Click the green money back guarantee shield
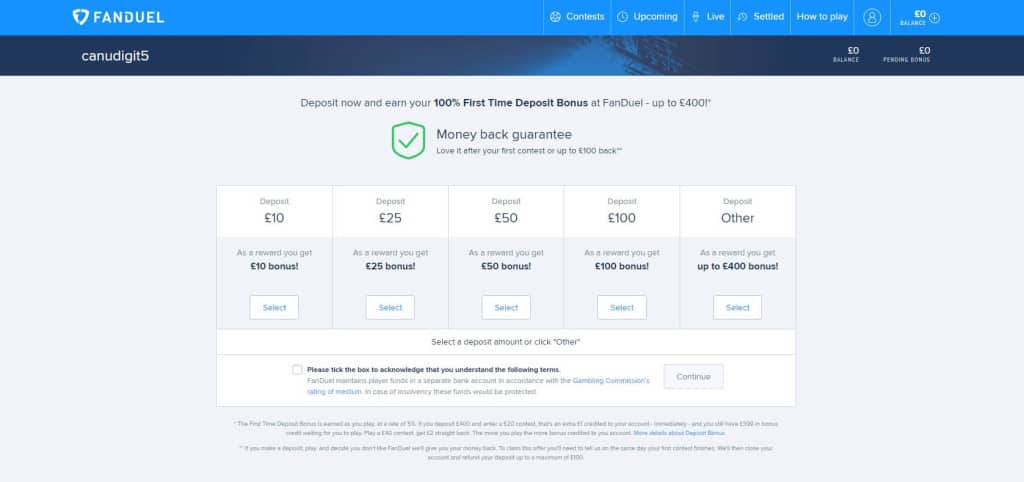Screen dimensions: 1024x482 pos(408,140)
